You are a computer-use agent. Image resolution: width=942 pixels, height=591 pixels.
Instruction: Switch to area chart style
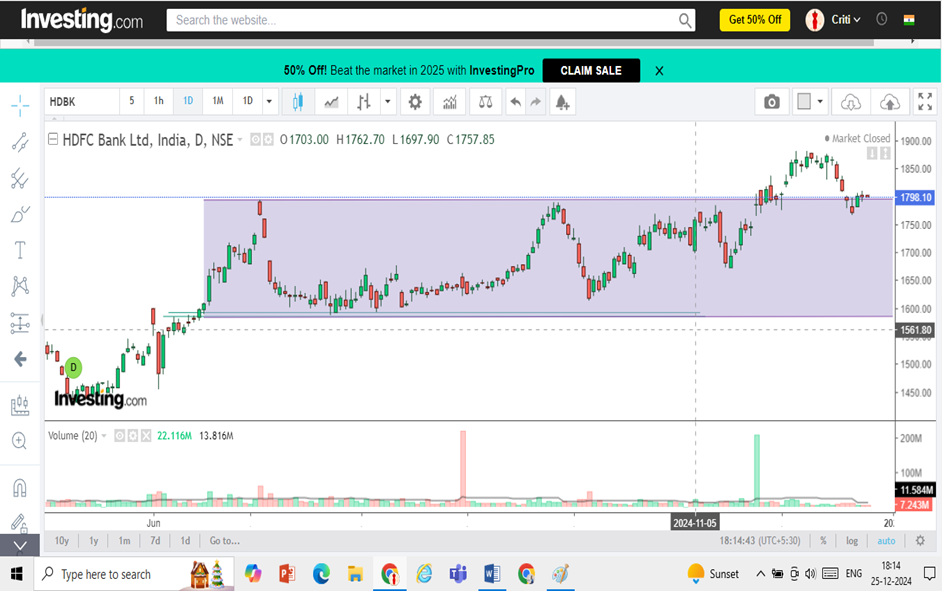point(331,102)
